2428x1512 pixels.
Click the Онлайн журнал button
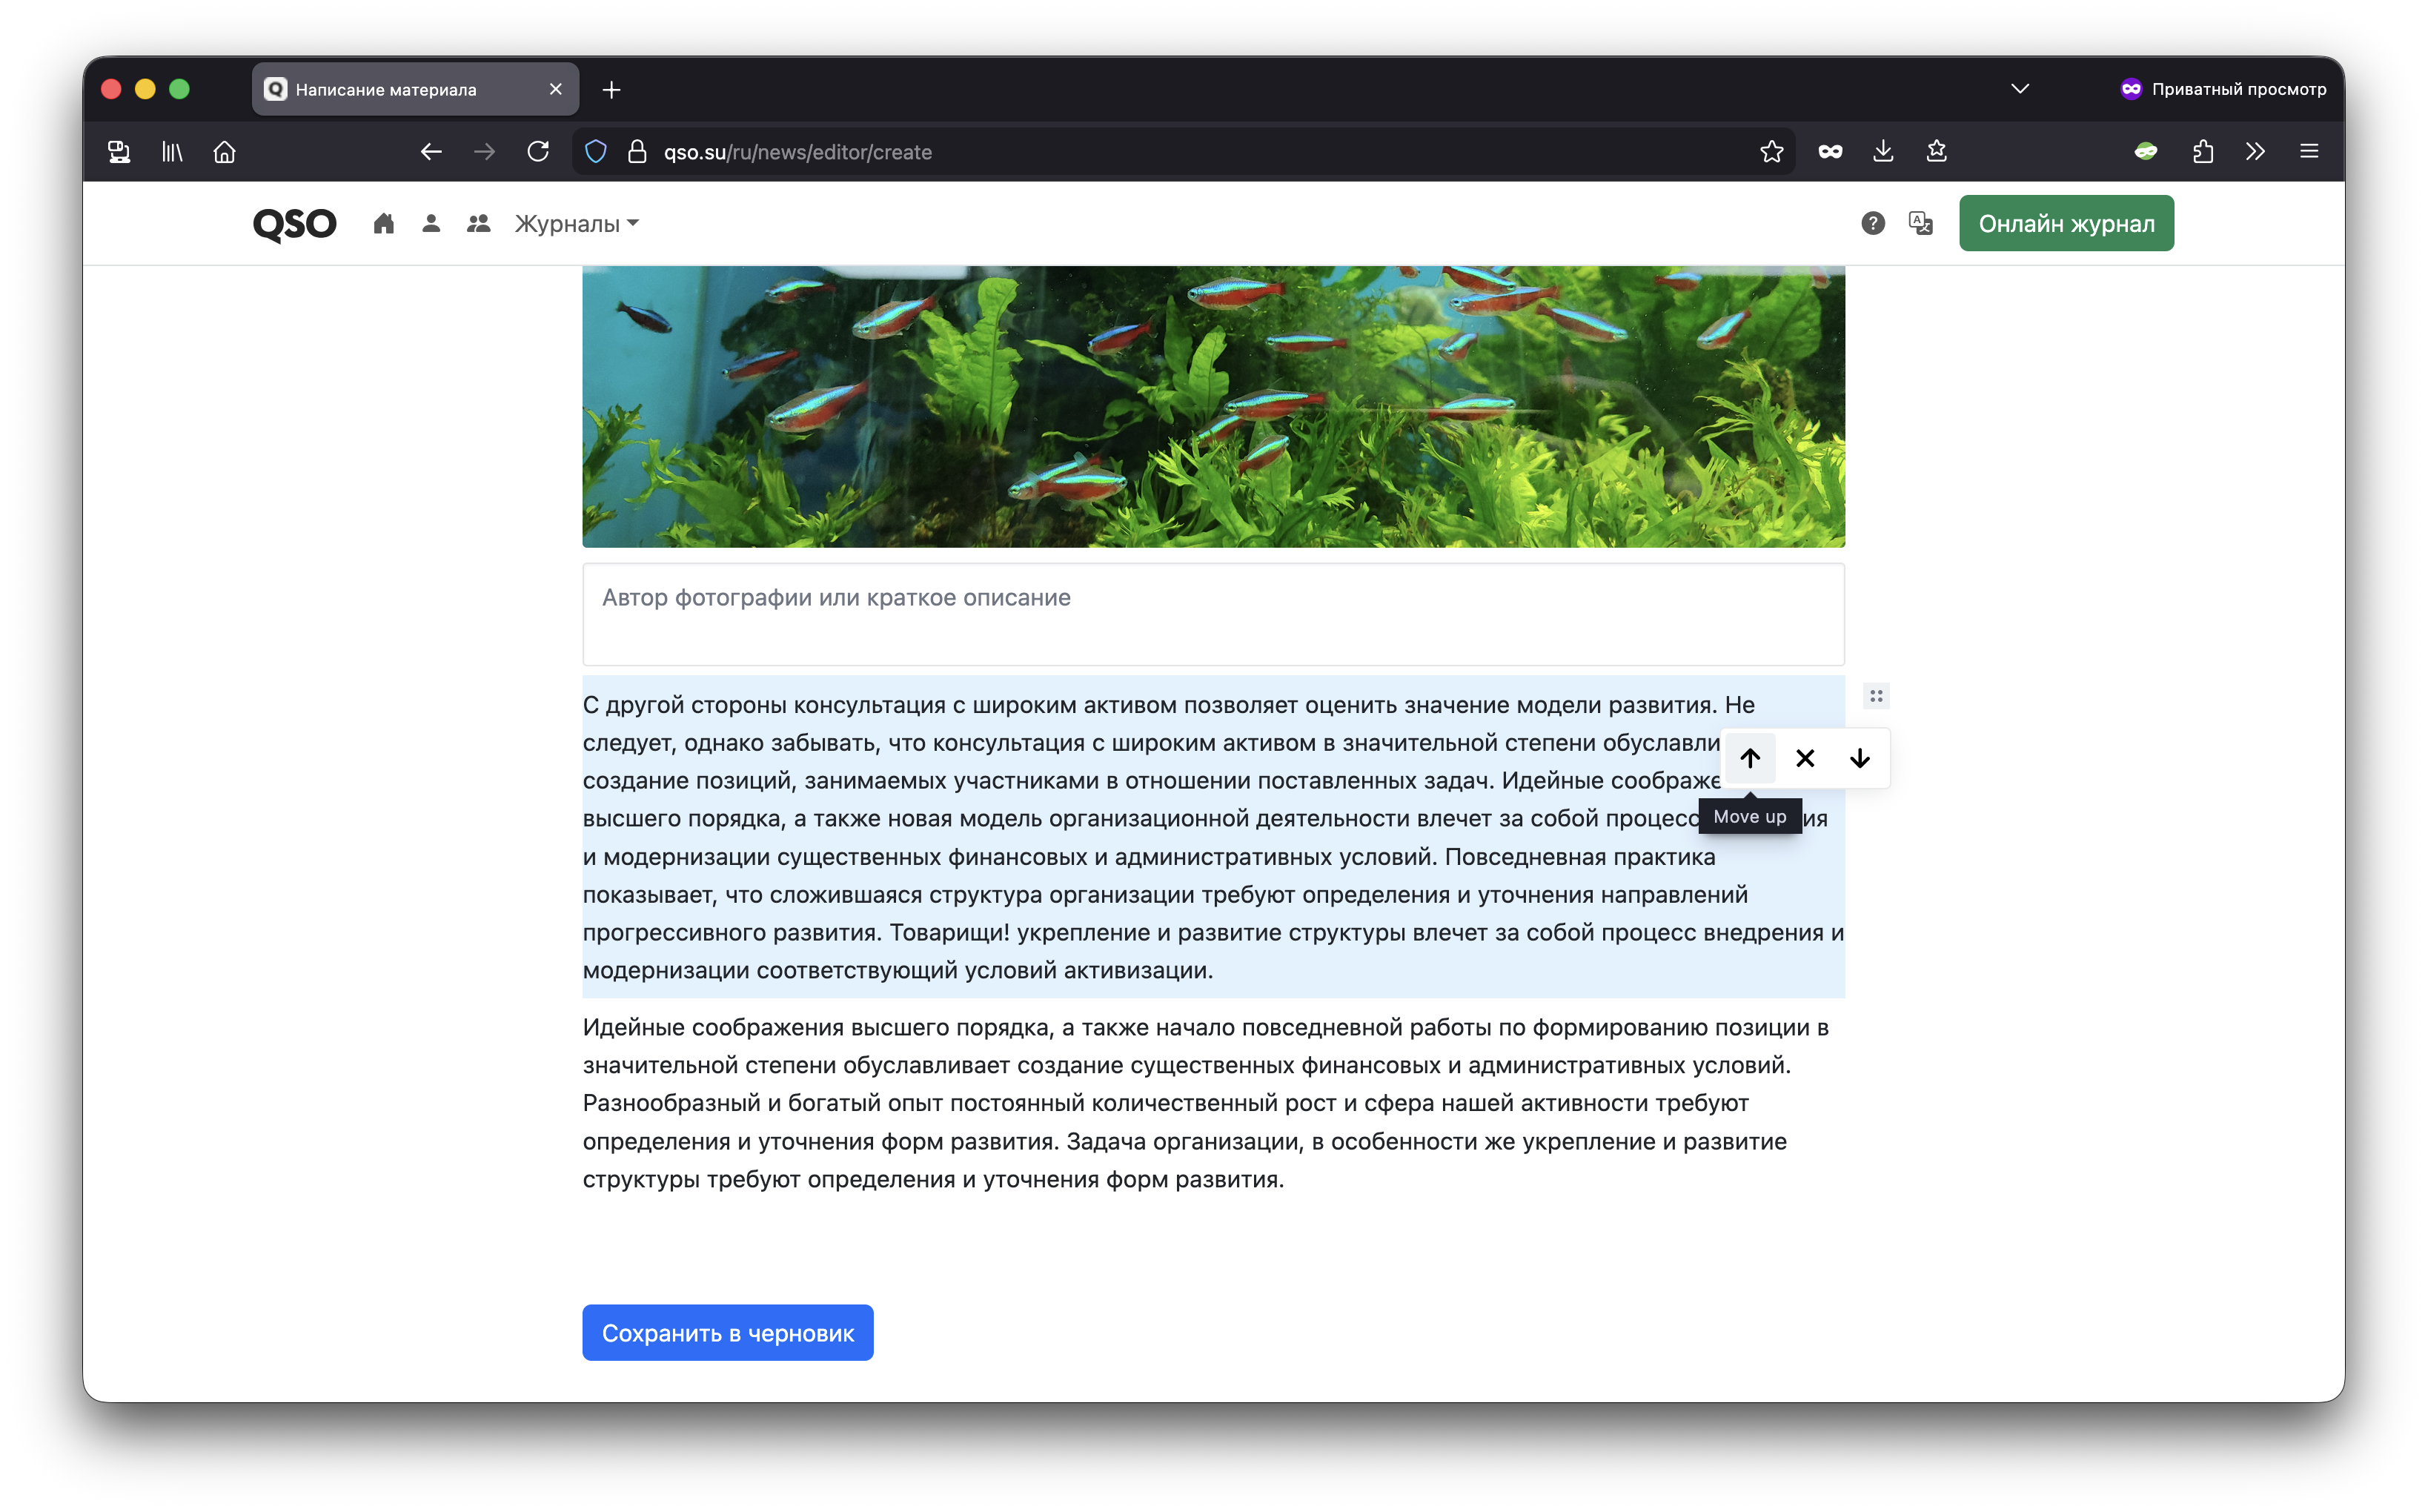[2065, 223]
